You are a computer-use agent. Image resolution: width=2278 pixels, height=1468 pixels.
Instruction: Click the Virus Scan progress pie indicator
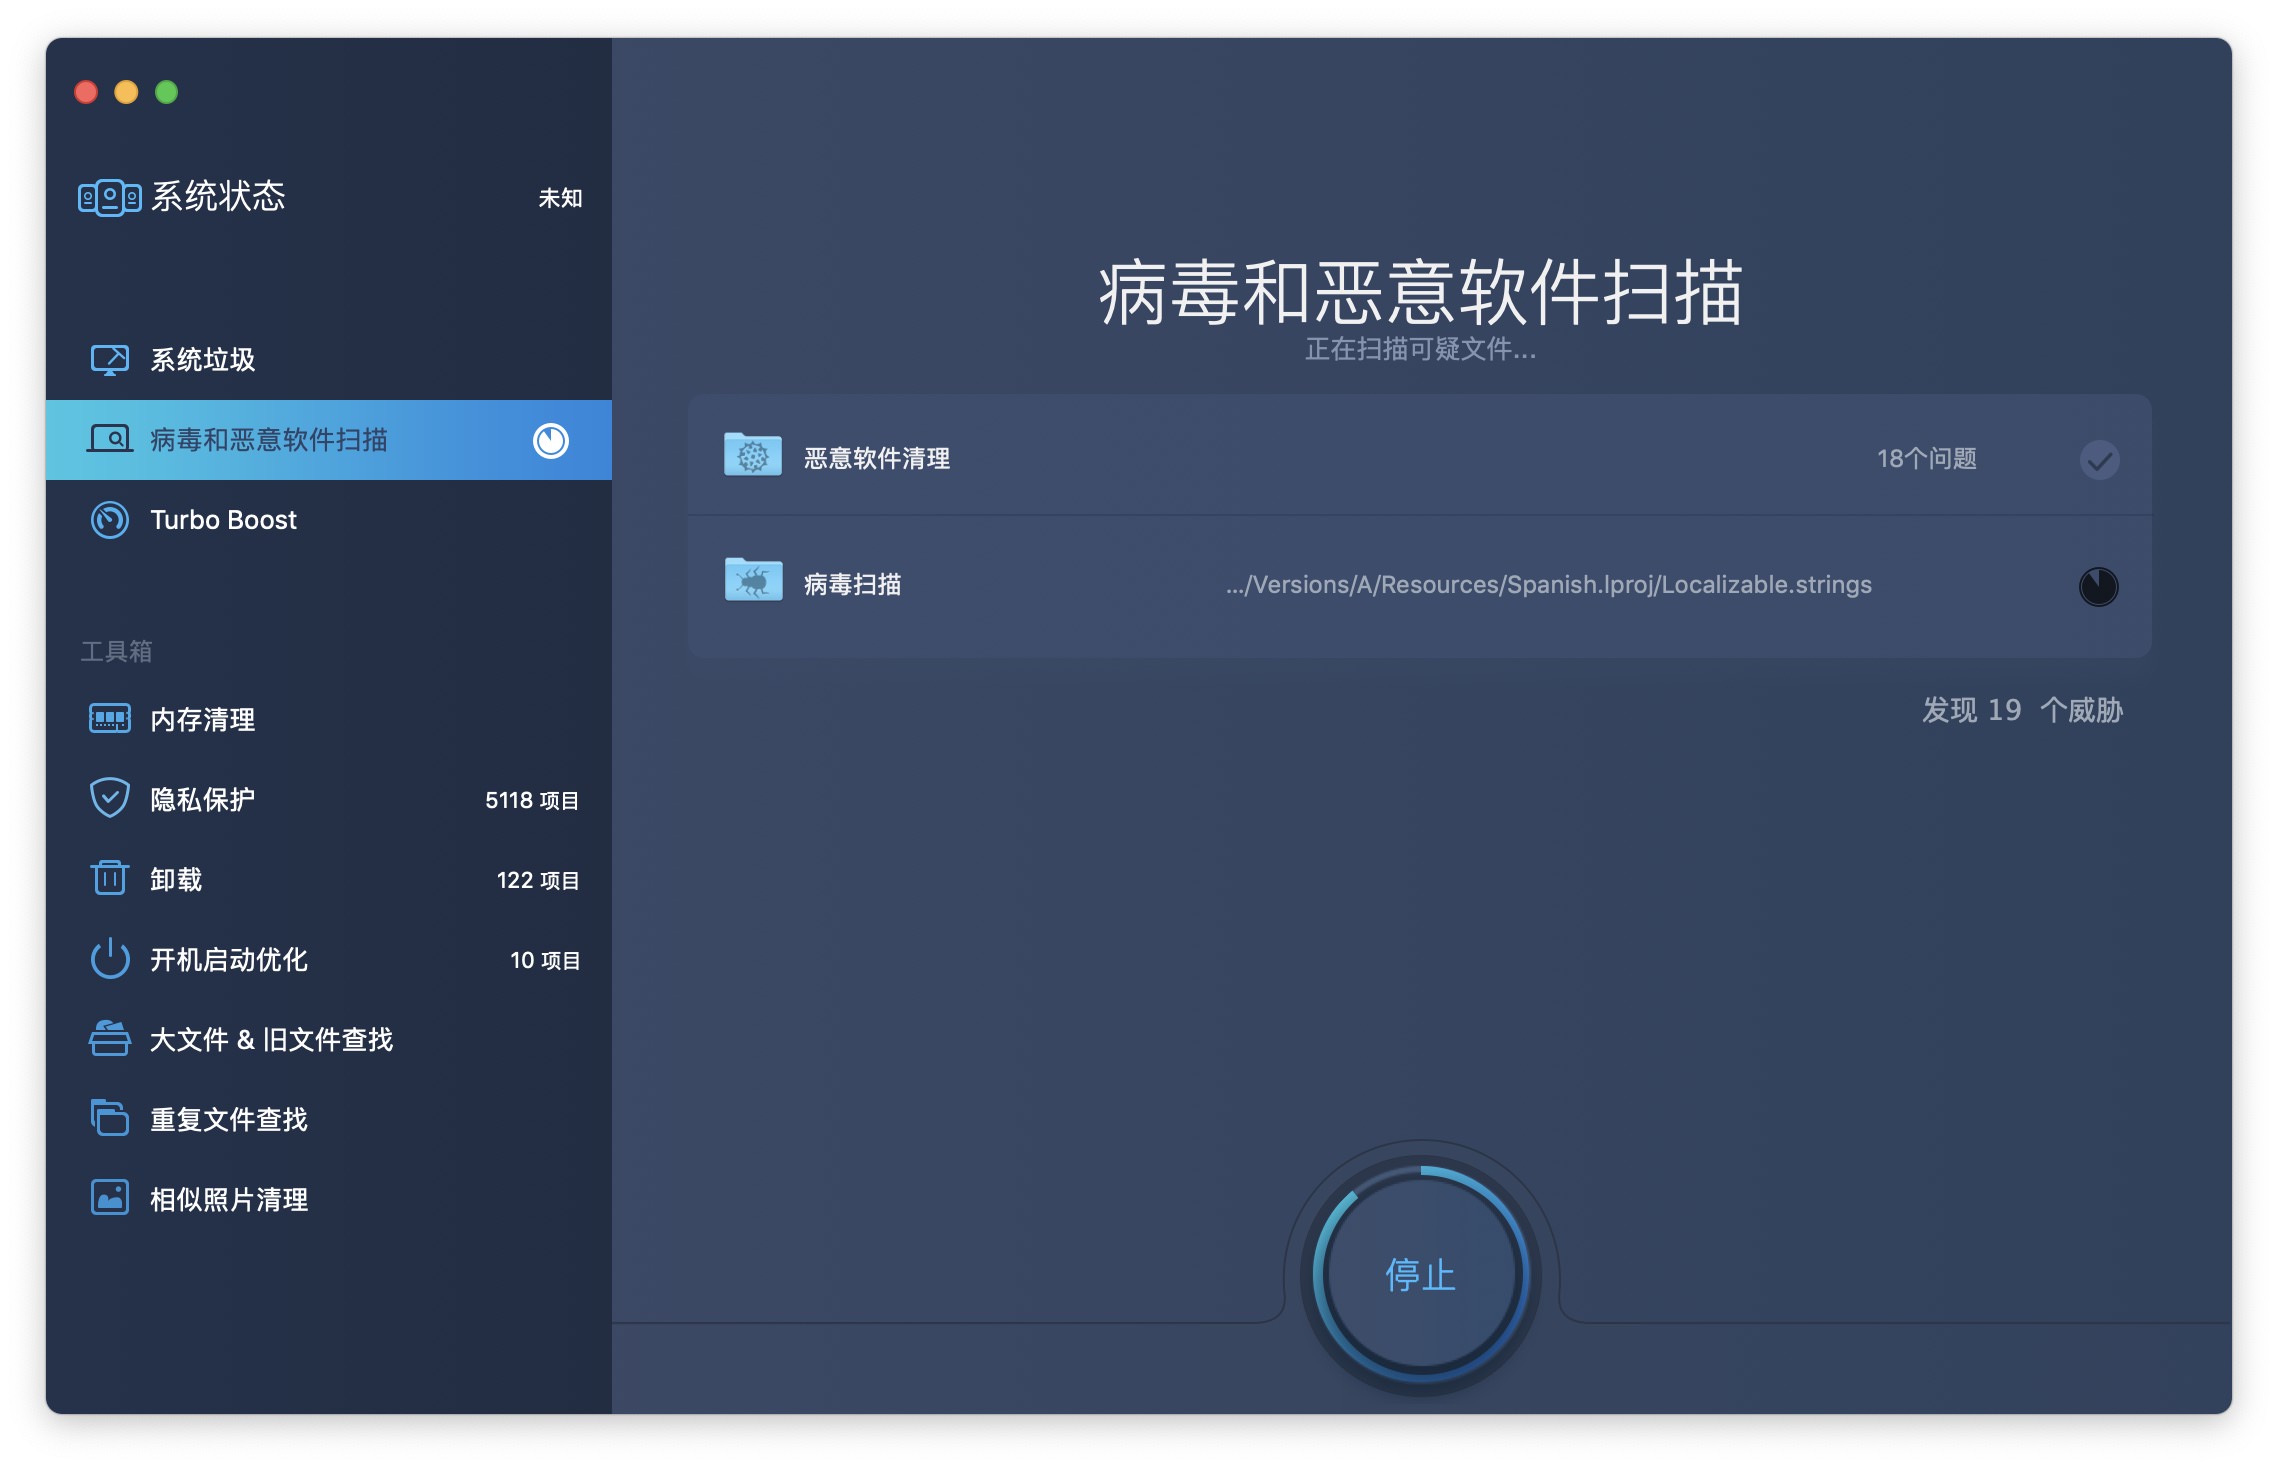coord(2098,586)
